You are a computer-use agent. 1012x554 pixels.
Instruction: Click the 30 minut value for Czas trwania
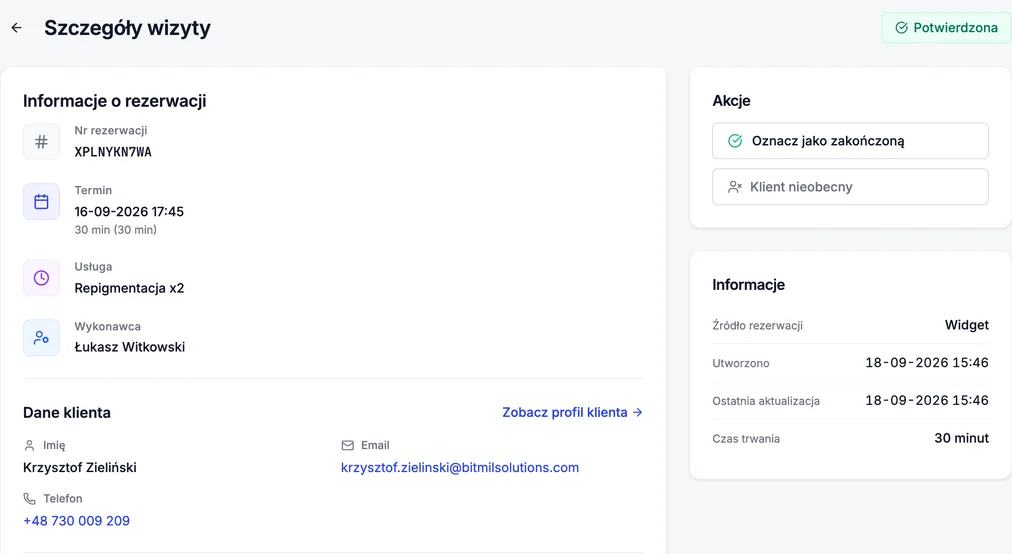tap(961, 438)
